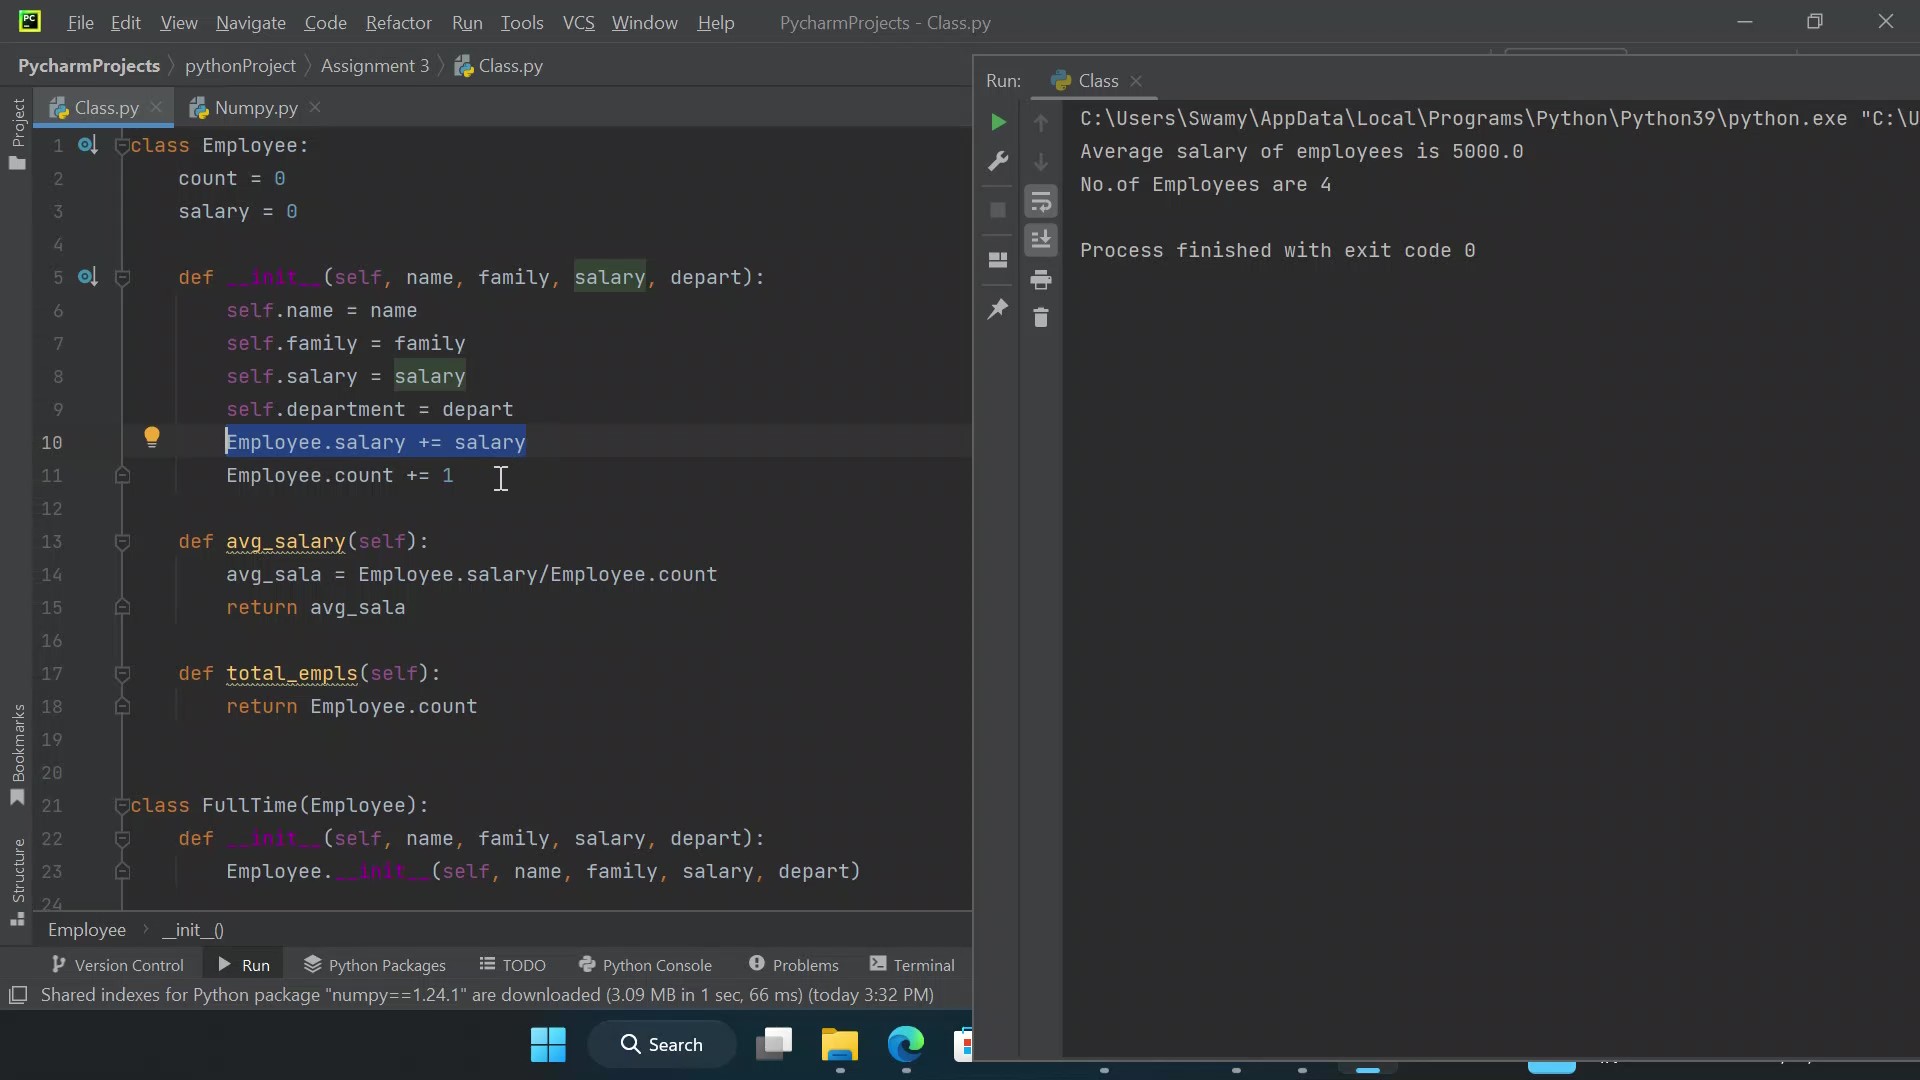The width and height of the screenshot is (1920, 1080).
Task: Open the TODO tool window
Action: tap(513, 965)
